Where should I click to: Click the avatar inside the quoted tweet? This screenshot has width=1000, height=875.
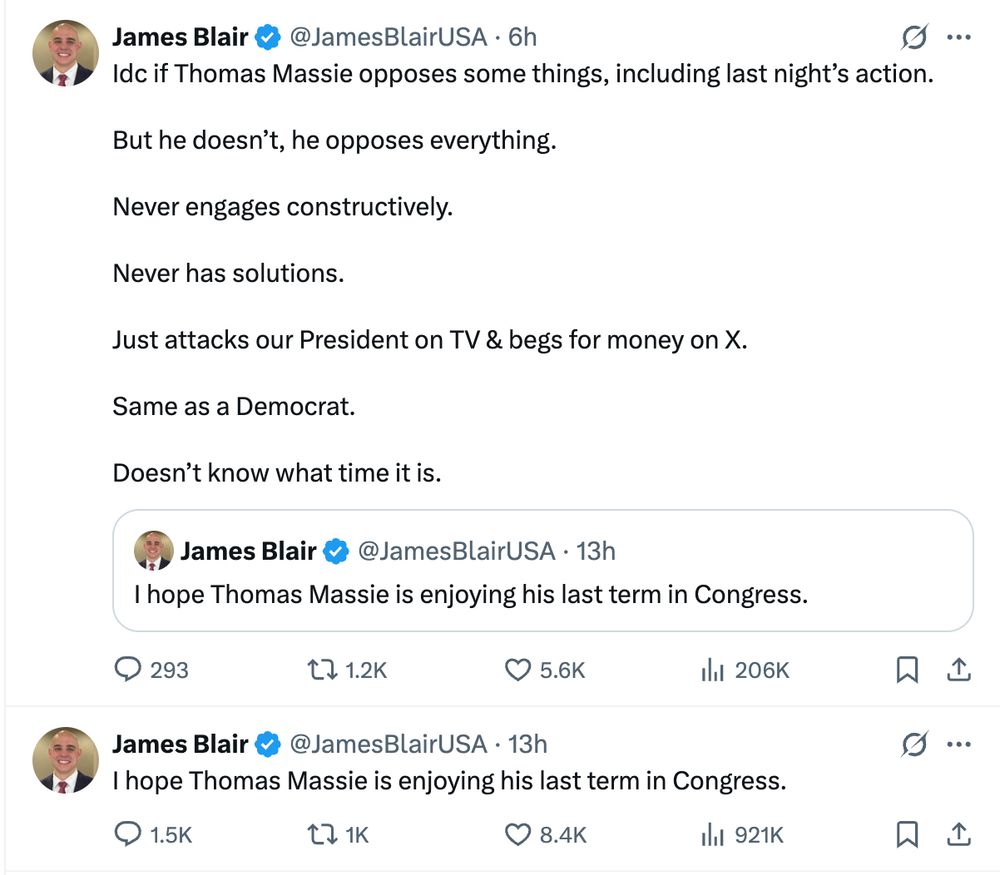coord(155,550)
